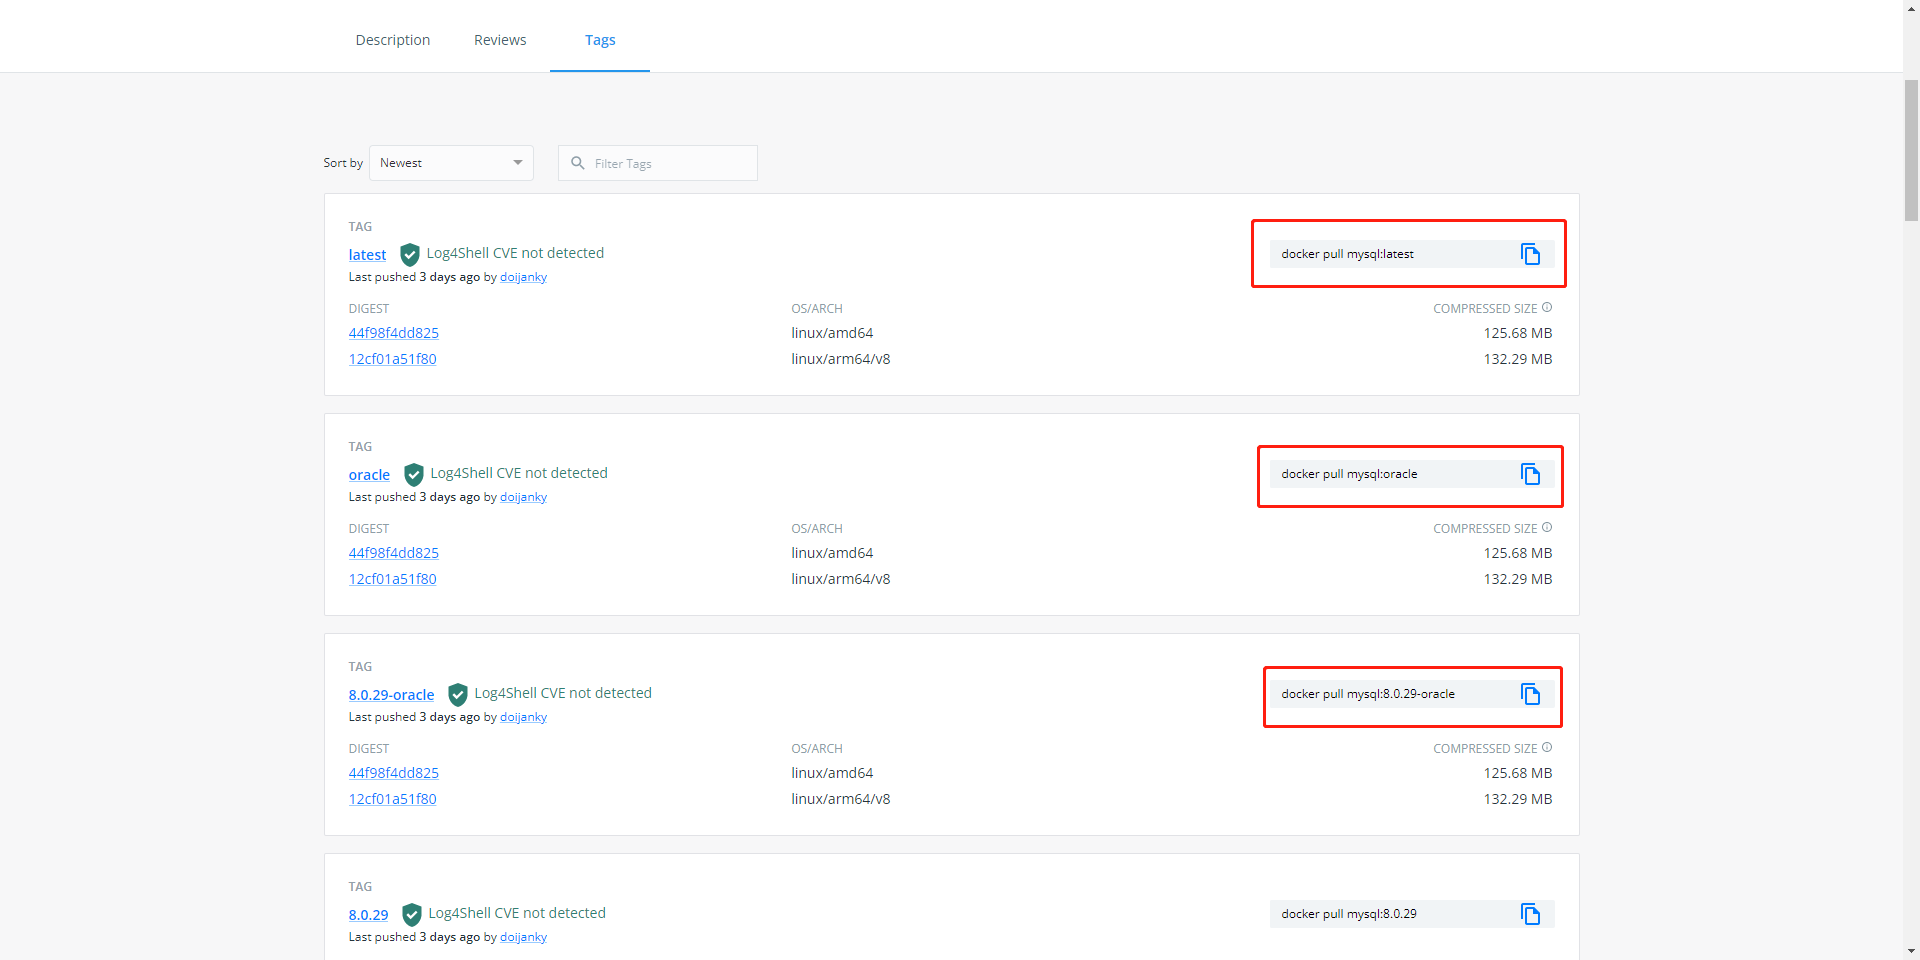The width and height of the screenshot is (1920, 960).
Task: Open the latest tag link
Action: tap(367, 255)
